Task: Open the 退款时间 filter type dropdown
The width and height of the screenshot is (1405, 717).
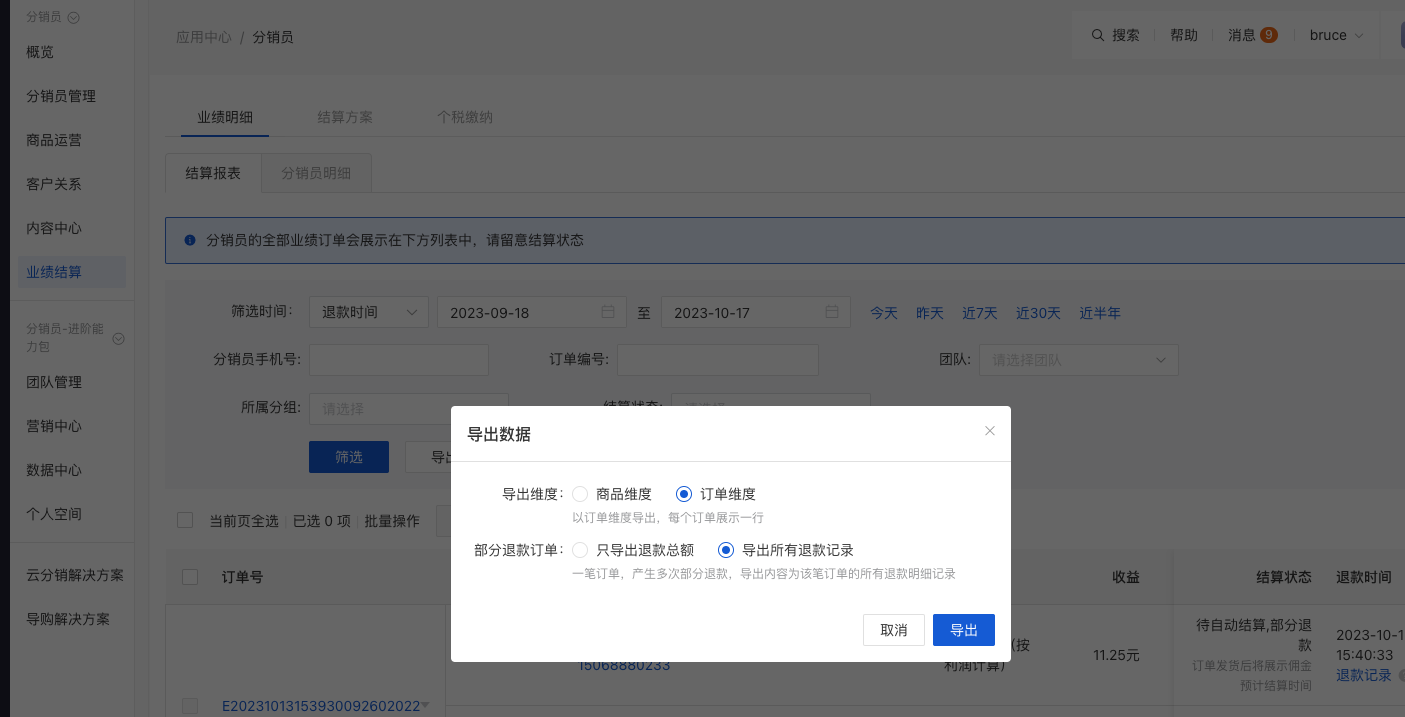Action: [369, 312]
